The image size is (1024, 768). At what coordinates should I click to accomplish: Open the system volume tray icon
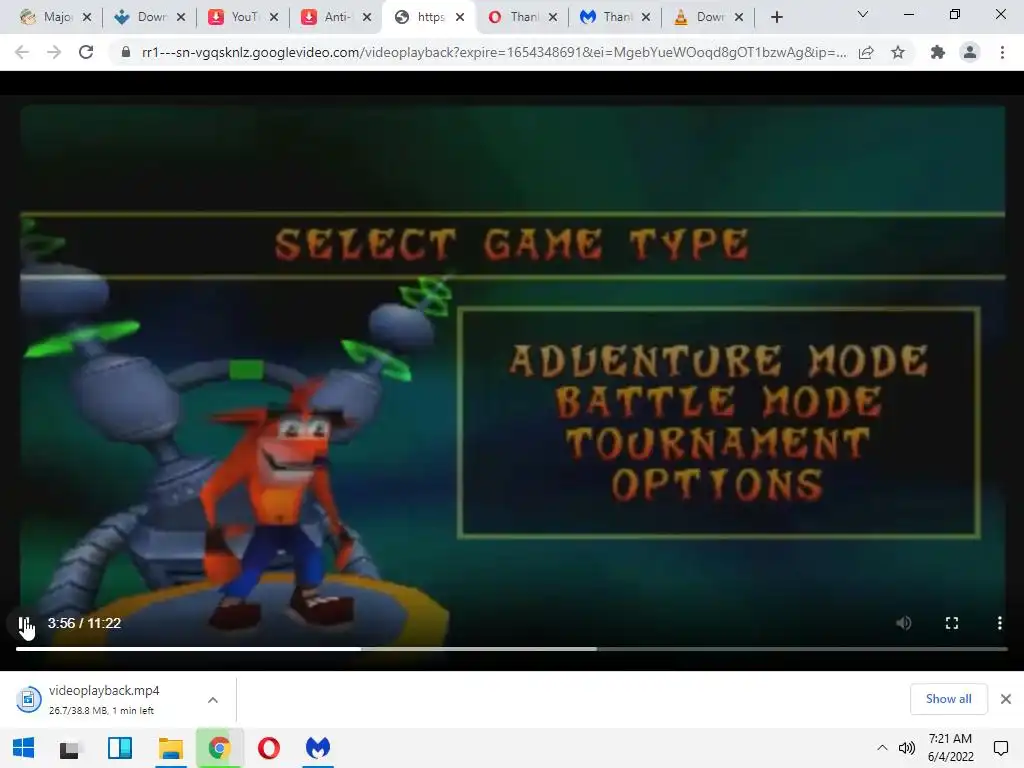(906, 748)
